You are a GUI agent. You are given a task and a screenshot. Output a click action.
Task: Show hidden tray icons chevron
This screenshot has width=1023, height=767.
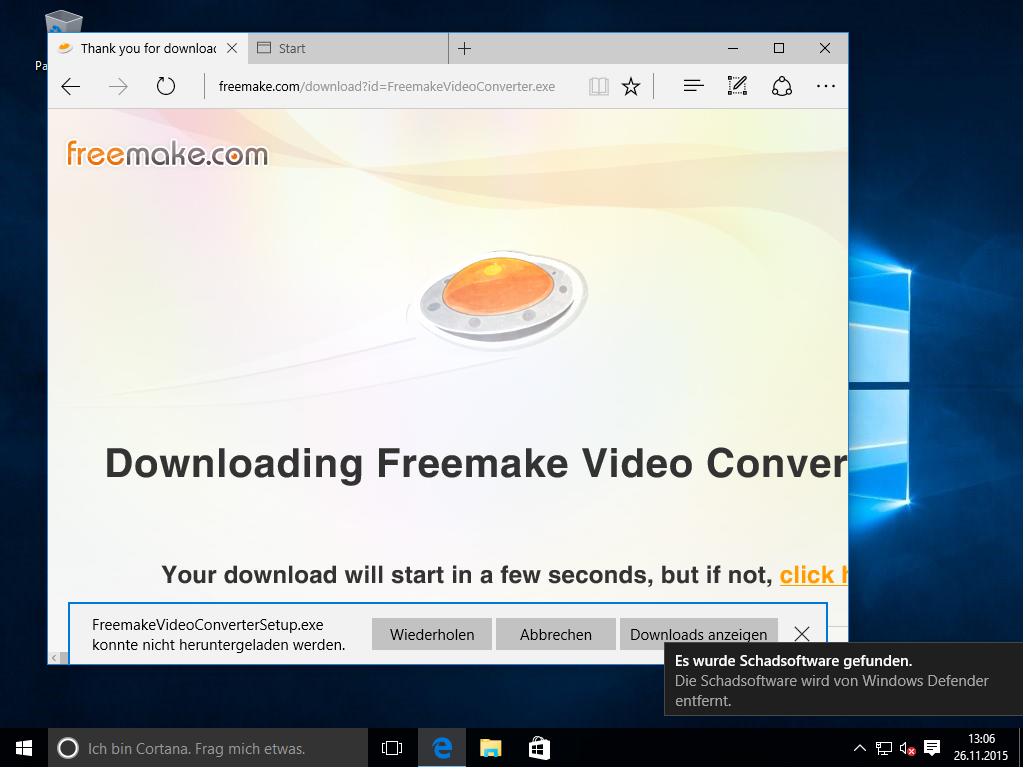pyautogui.click(x=860, y=748)
